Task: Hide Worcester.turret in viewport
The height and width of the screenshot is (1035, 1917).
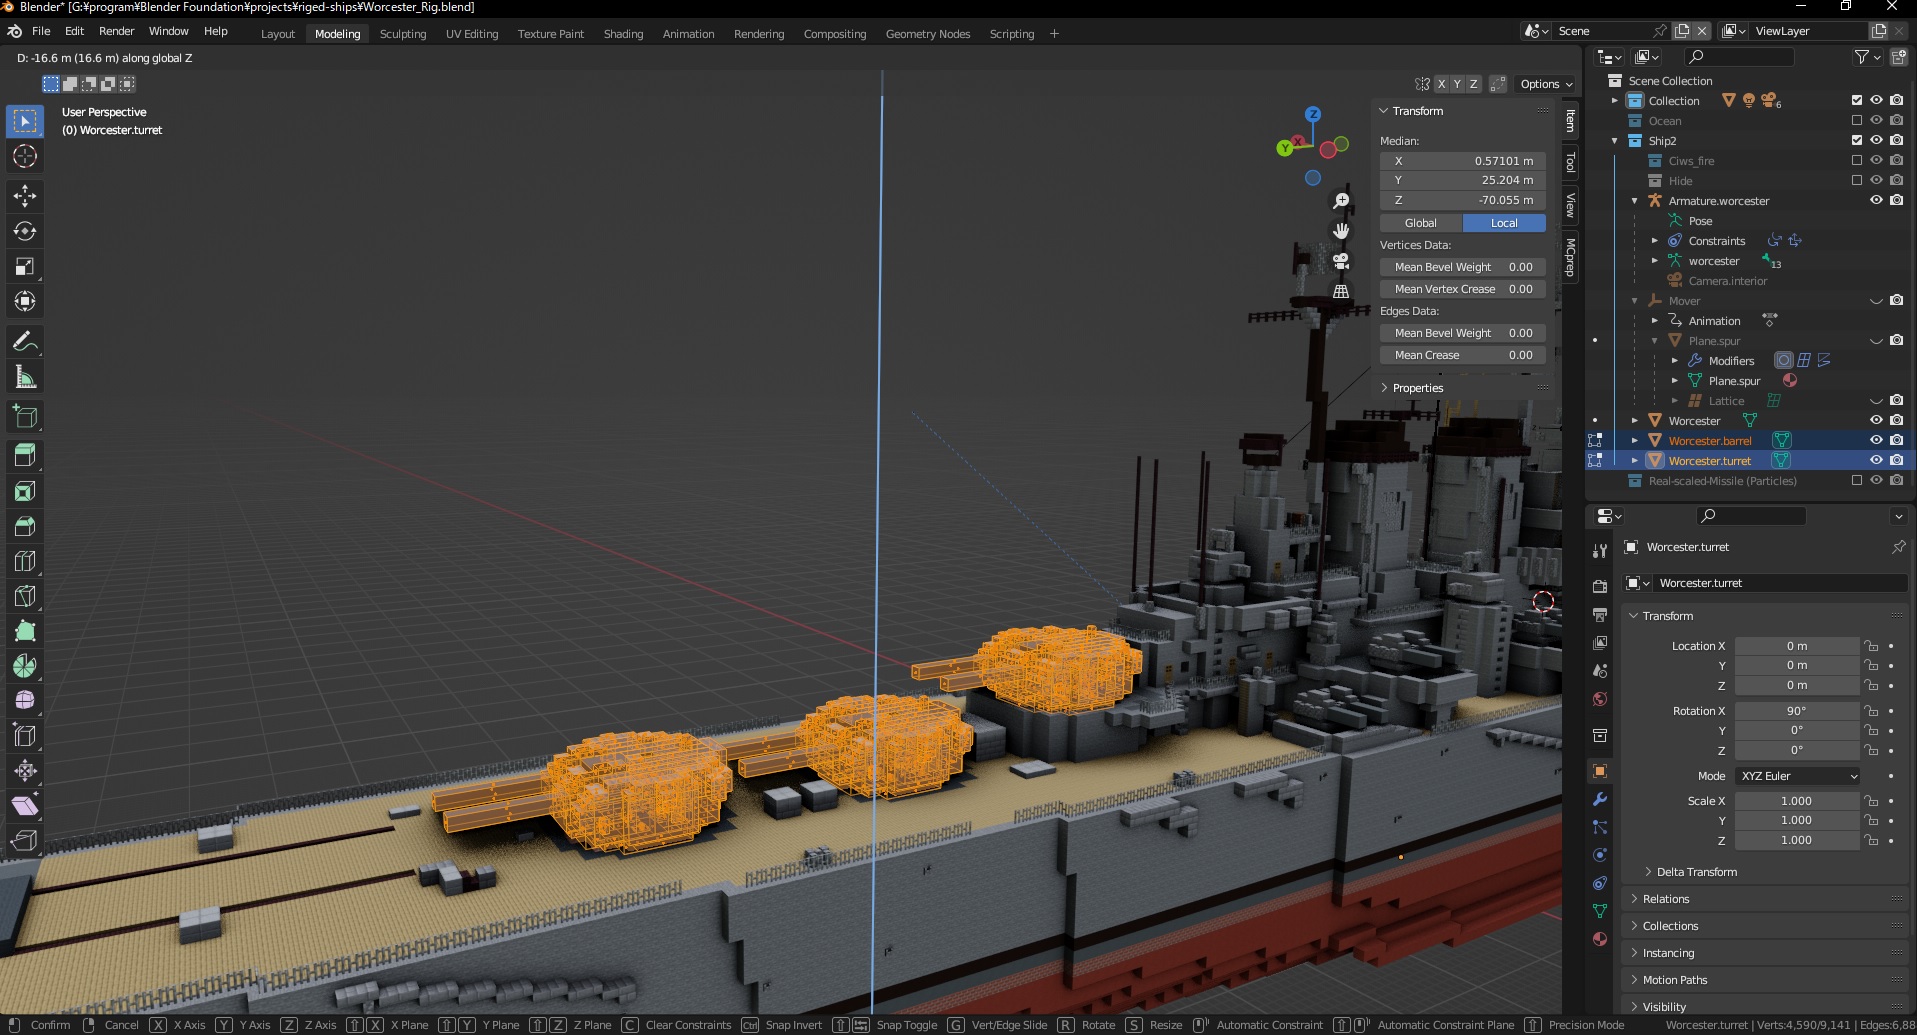Action: [1876, 461]
